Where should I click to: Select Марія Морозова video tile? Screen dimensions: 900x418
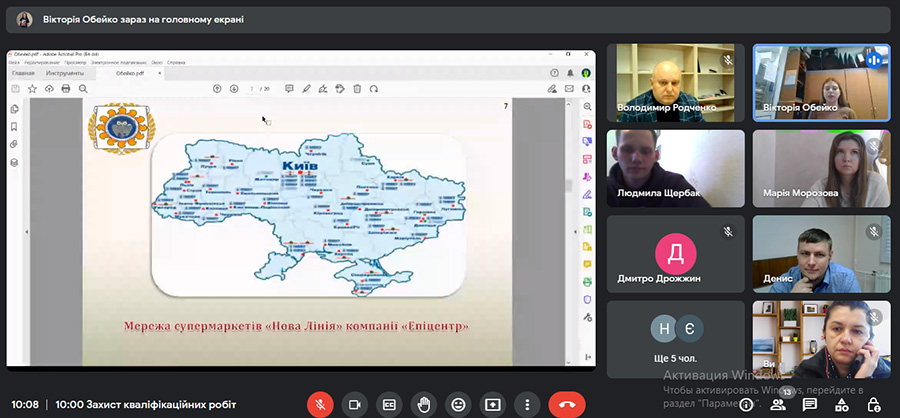point(822,168)
